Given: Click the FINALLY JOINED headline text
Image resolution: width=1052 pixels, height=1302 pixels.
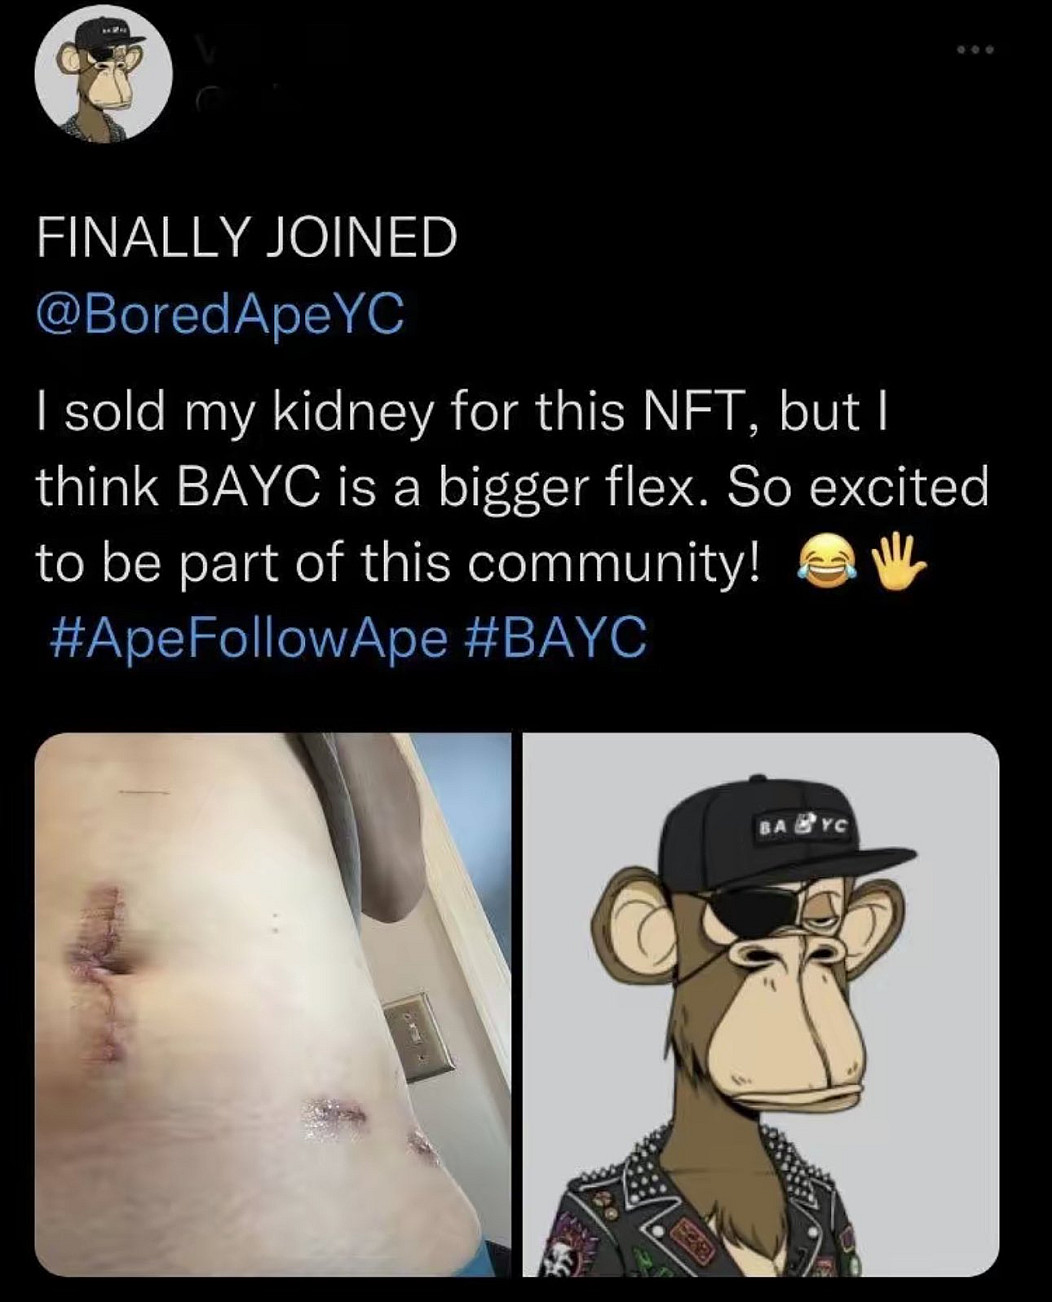Looking at the screenshot, I should point(246,238).
